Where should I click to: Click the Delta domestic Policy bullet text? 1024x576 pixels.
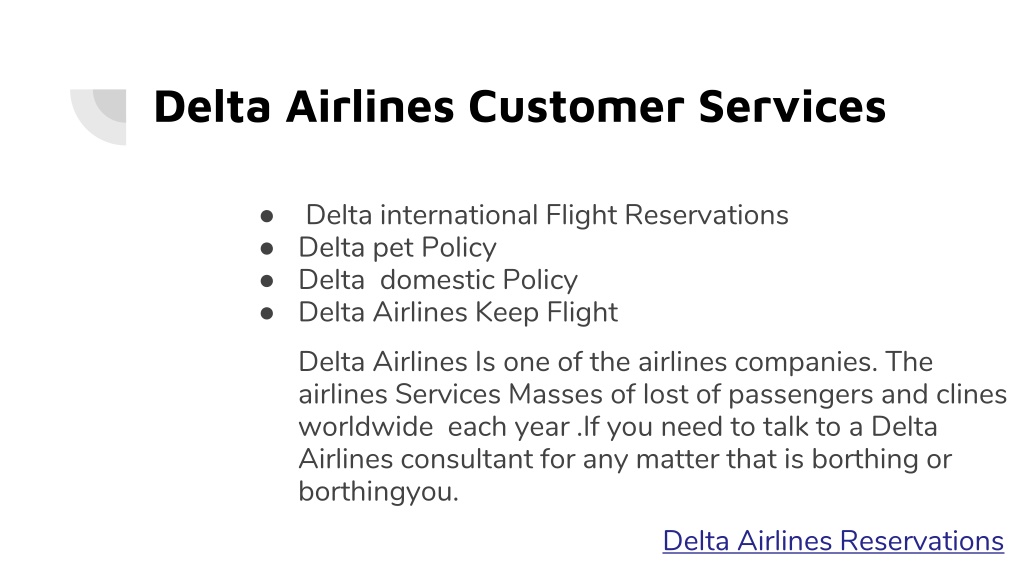click(438, 280)
